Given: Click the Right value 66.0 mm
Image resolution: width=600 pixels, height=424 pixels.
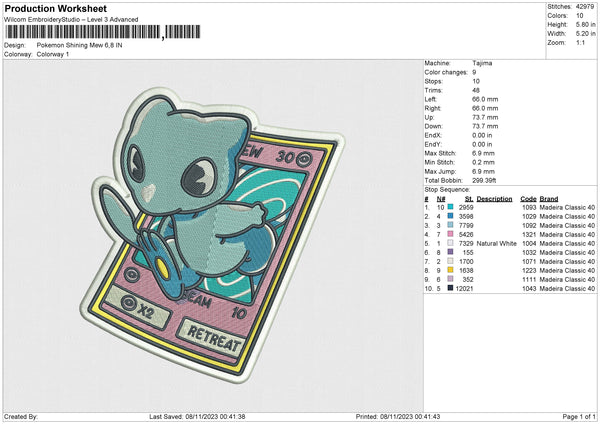Looking at the screenshot, I should point(485,108).
